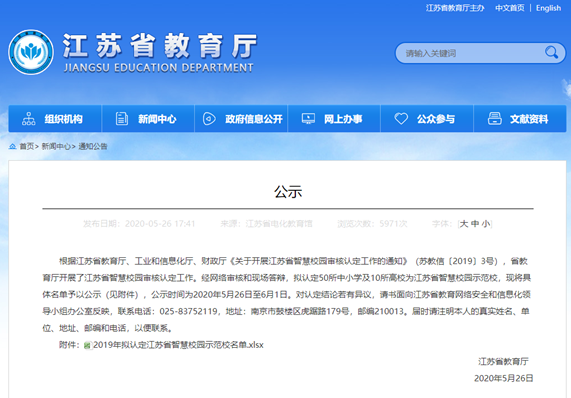Go to 中文首页 link
571x398 pixels.
[x=510, y=8]
